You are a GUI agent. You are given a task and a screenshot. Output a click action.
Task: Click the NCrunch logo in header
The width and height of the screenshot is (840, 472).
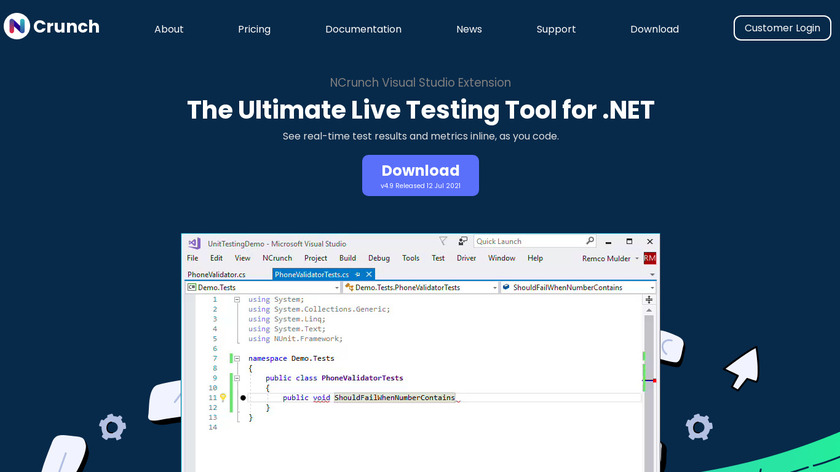[x=51, y=26]
